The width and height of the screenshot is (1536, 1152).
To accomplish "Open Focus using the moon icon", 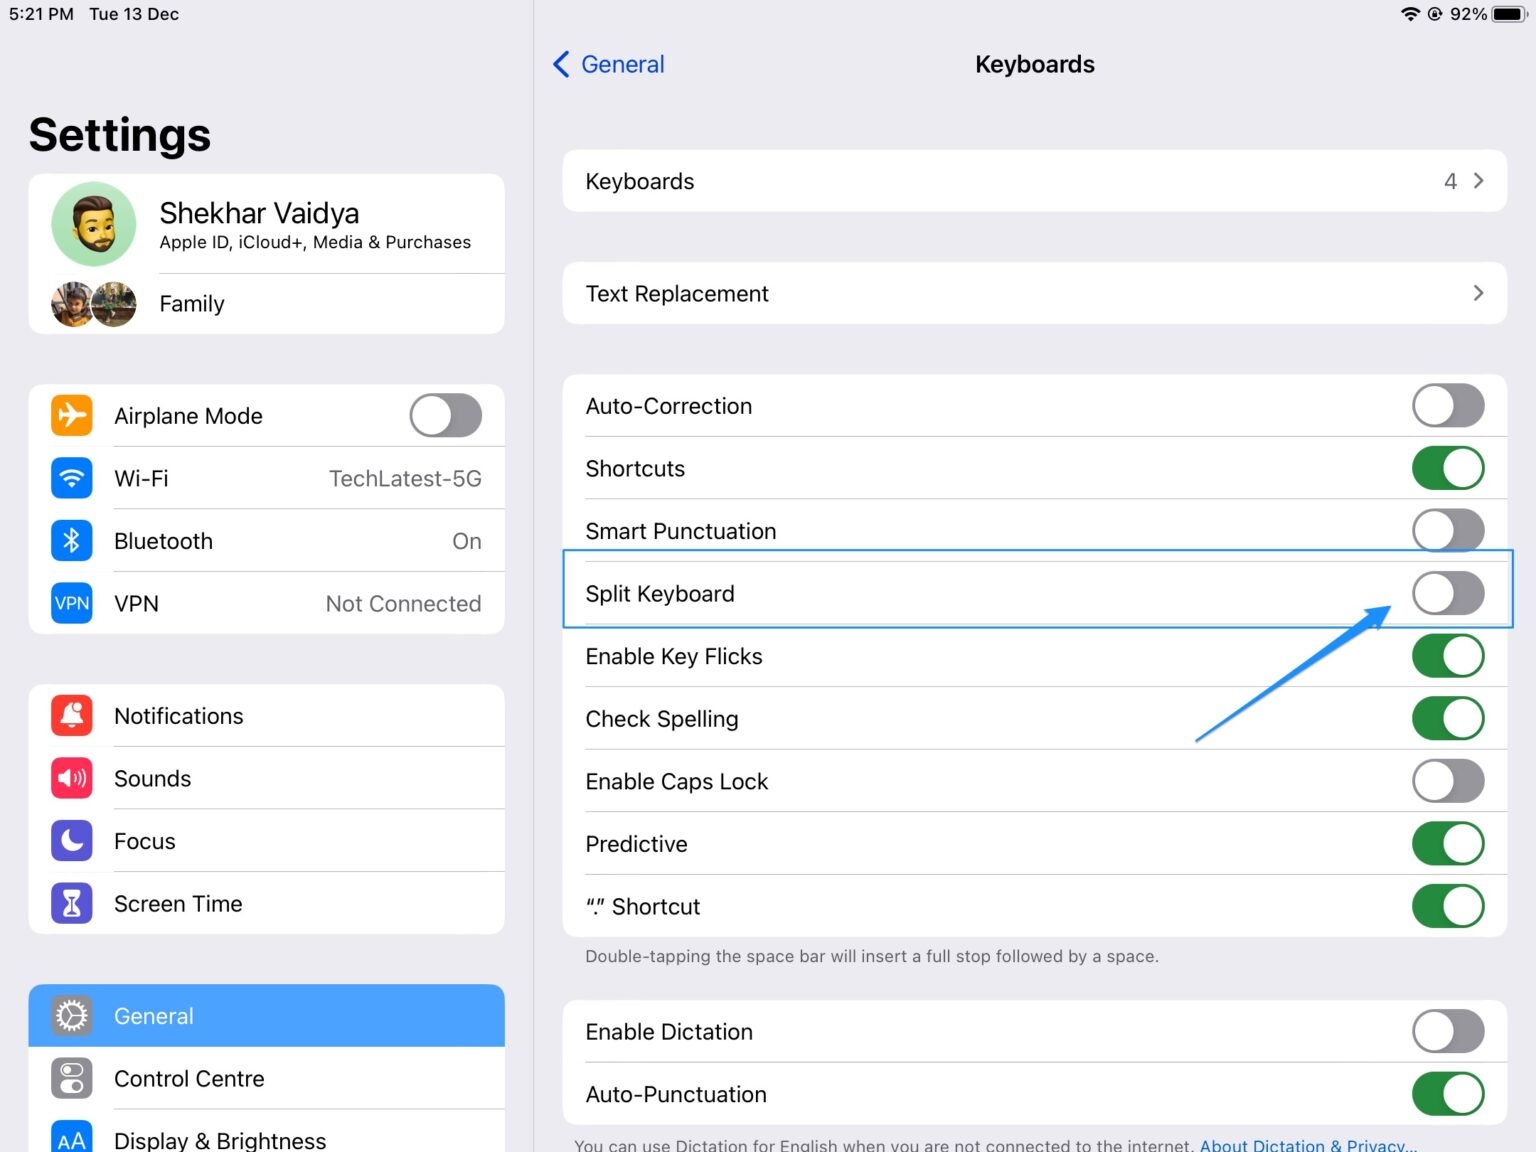I will [72, 841].
